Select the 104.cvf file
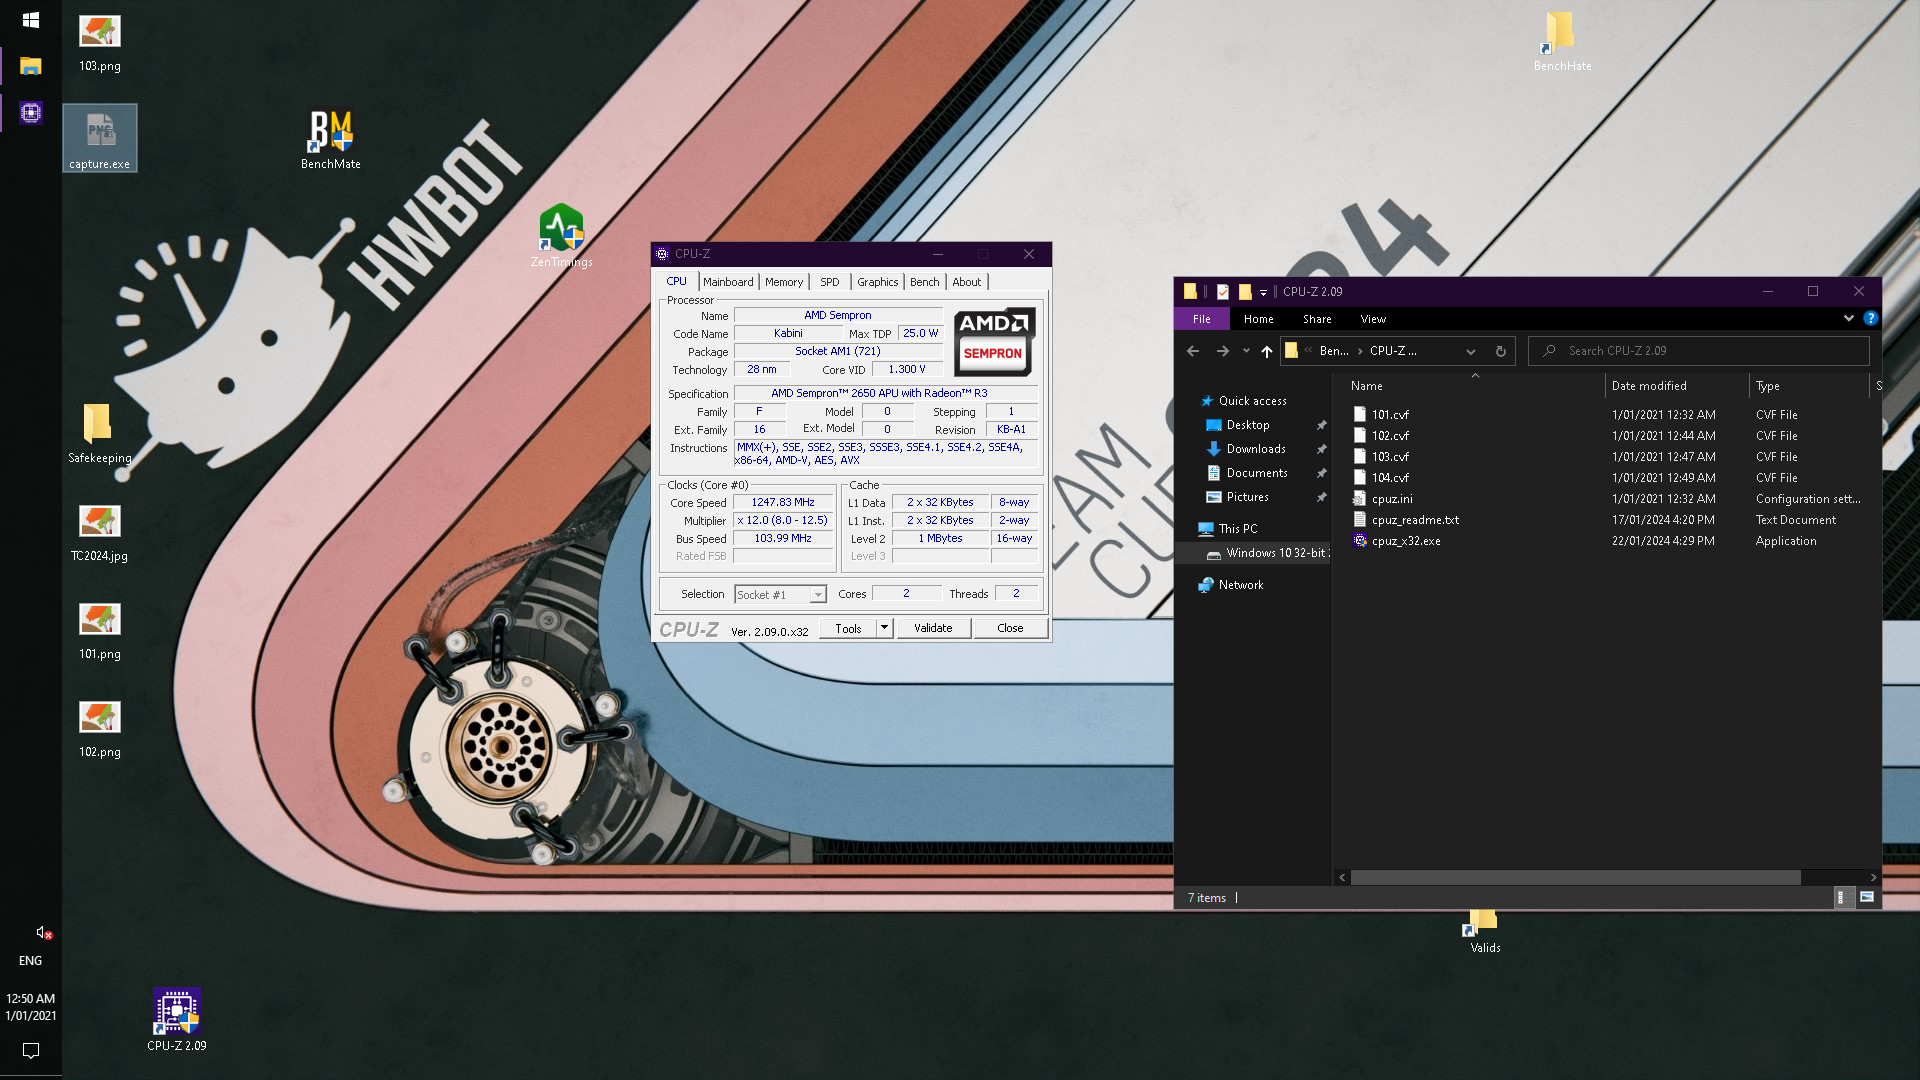 [x=1390, y=477]
